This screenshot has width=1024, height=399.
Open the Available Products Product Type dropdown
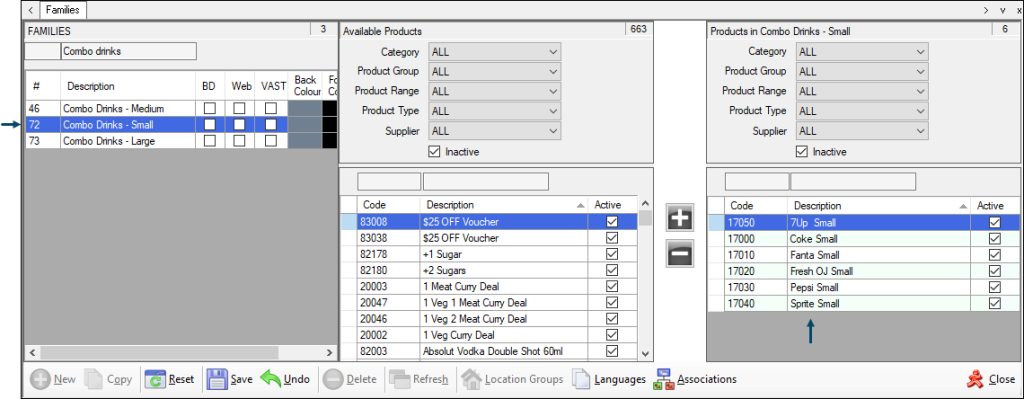tap(494, 111)
